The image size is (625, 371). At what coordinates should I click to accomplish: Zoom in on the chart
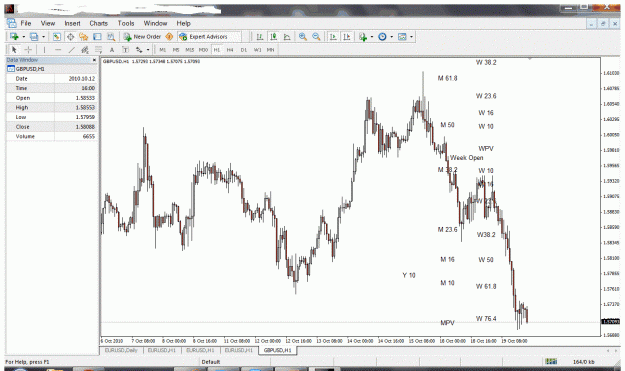[303, 37]
